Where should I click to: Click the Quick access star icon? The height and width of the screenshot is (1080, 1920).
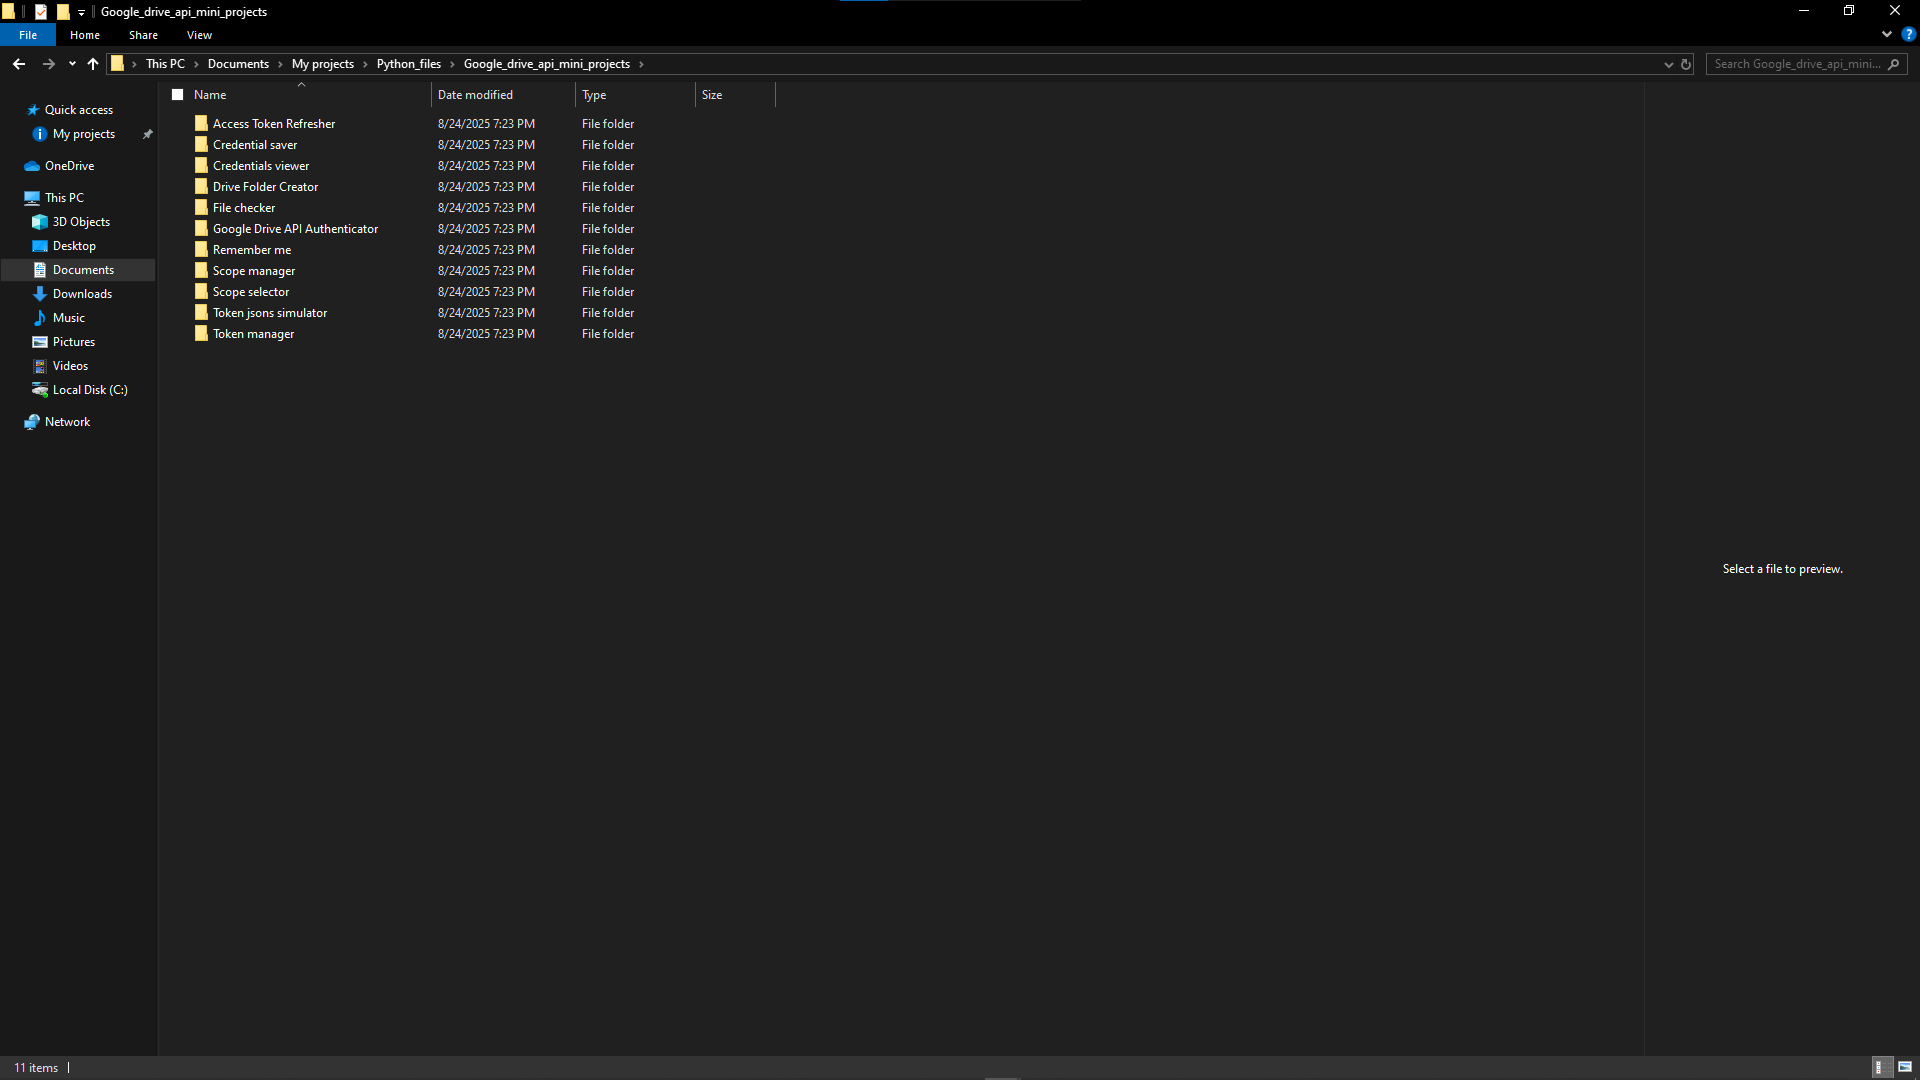(x=32, y=110)
